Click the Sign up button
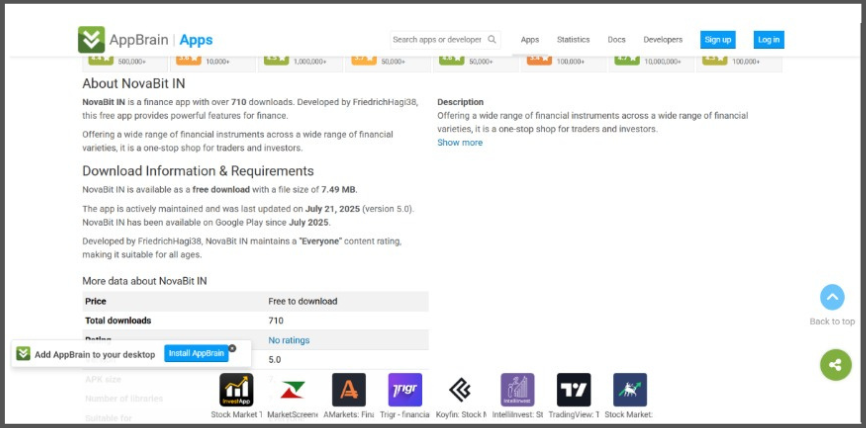This screenshot has height=428, width=866. [718, 40]
